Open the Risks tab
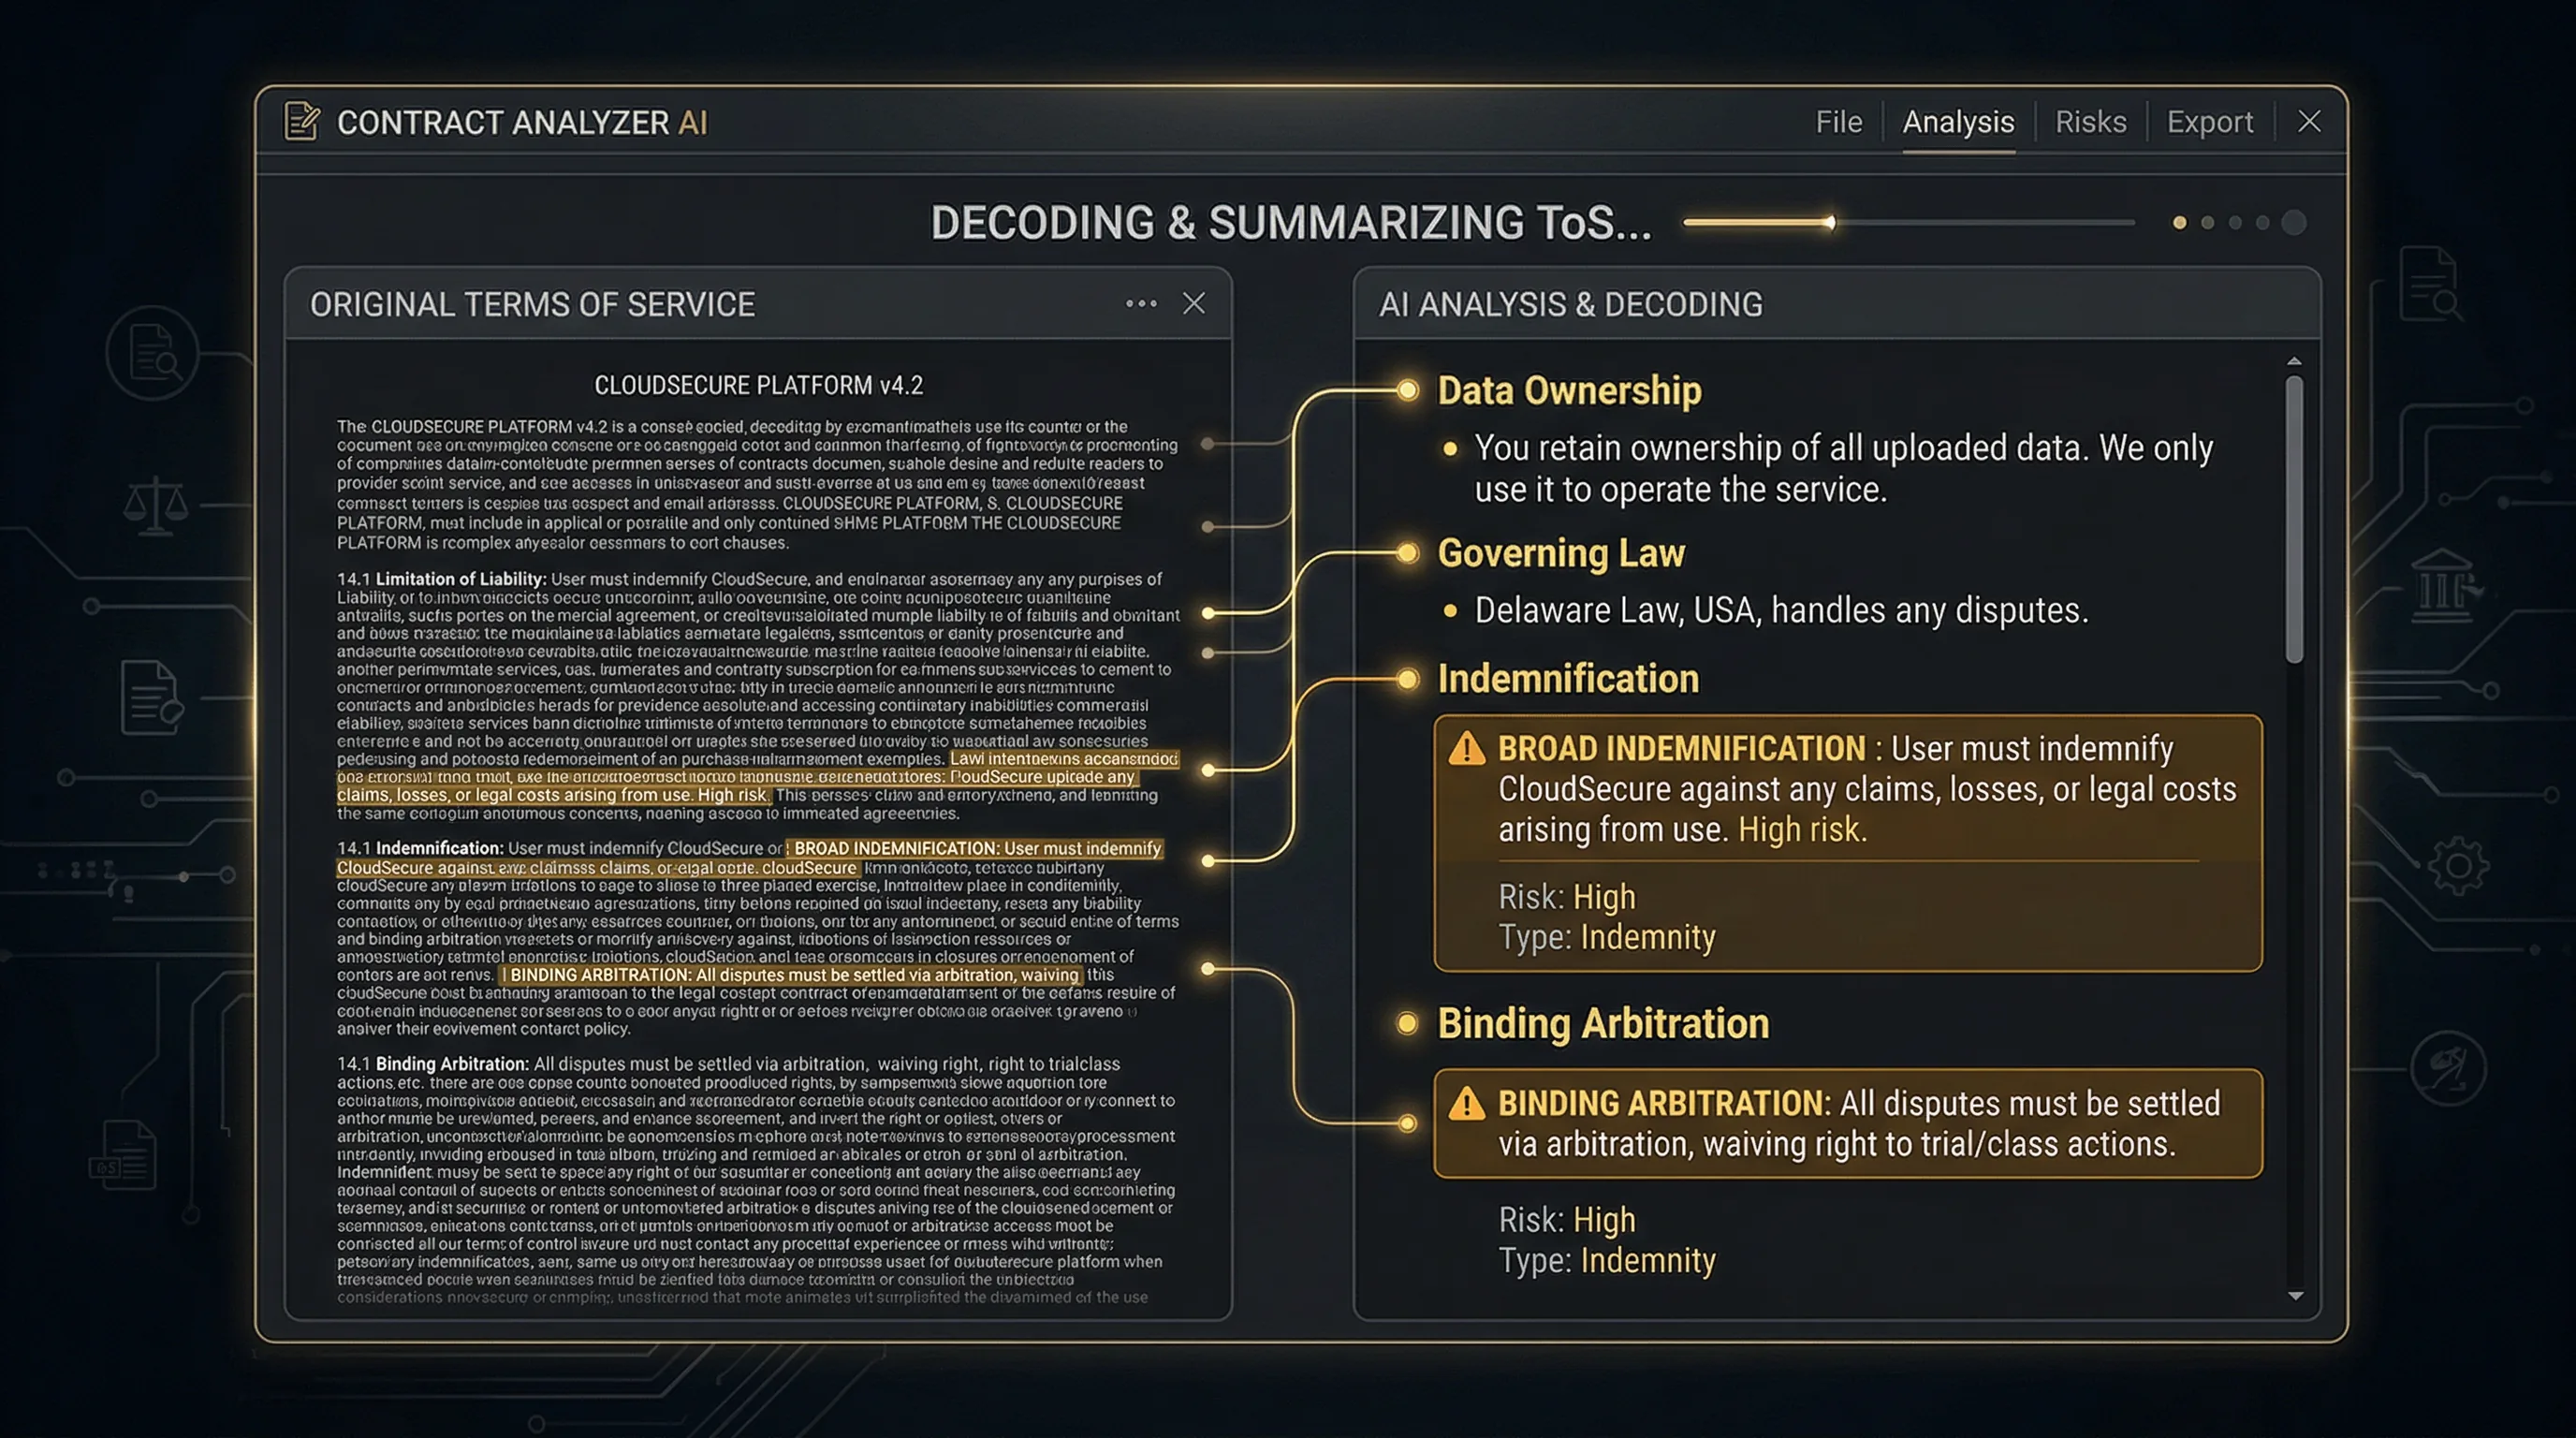The image size is (2576, 1438). click(2090, 122)
